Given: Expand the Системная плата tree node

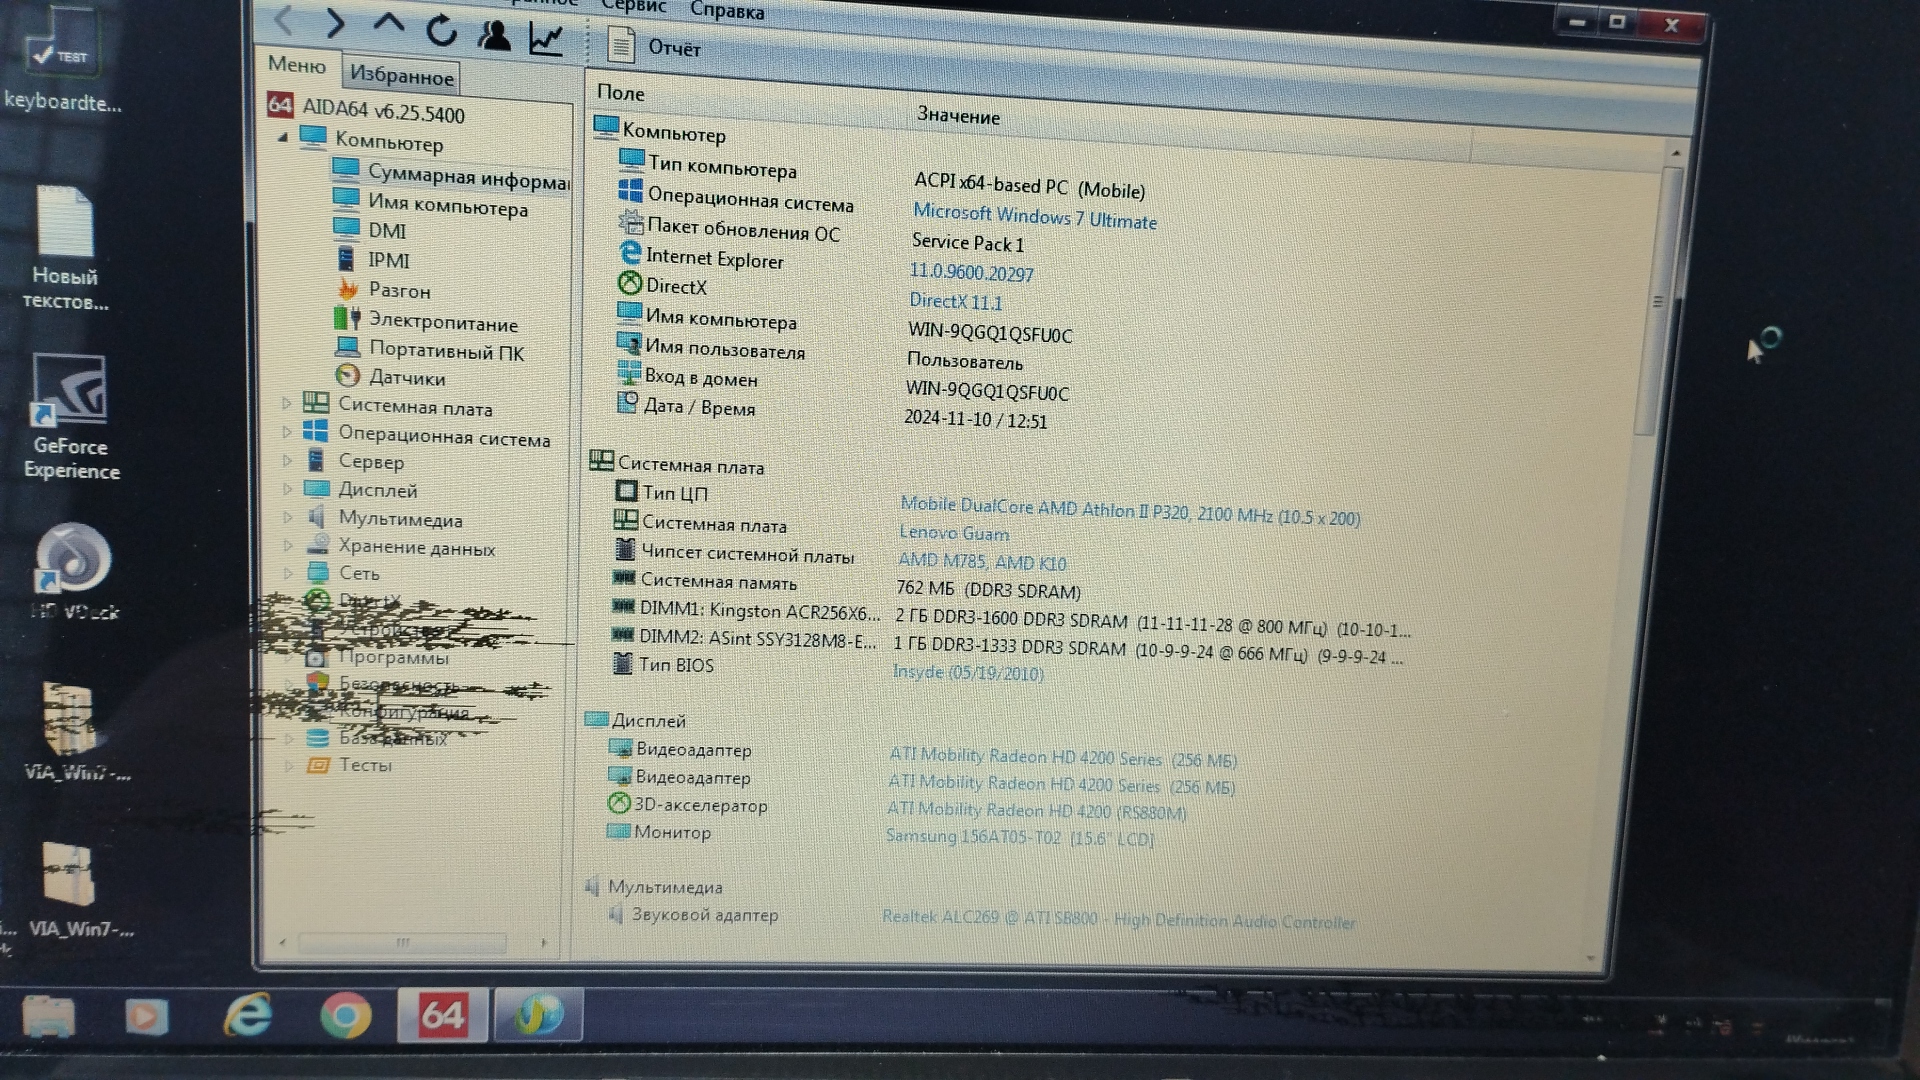Looking at the screenshot, I should coord(287,404).
